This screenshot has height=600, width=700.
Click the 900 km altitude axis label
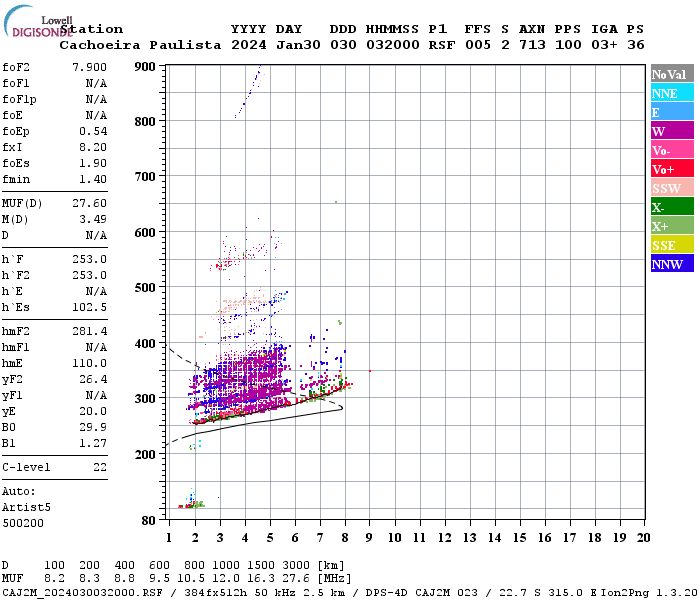(x=145, y=67)
